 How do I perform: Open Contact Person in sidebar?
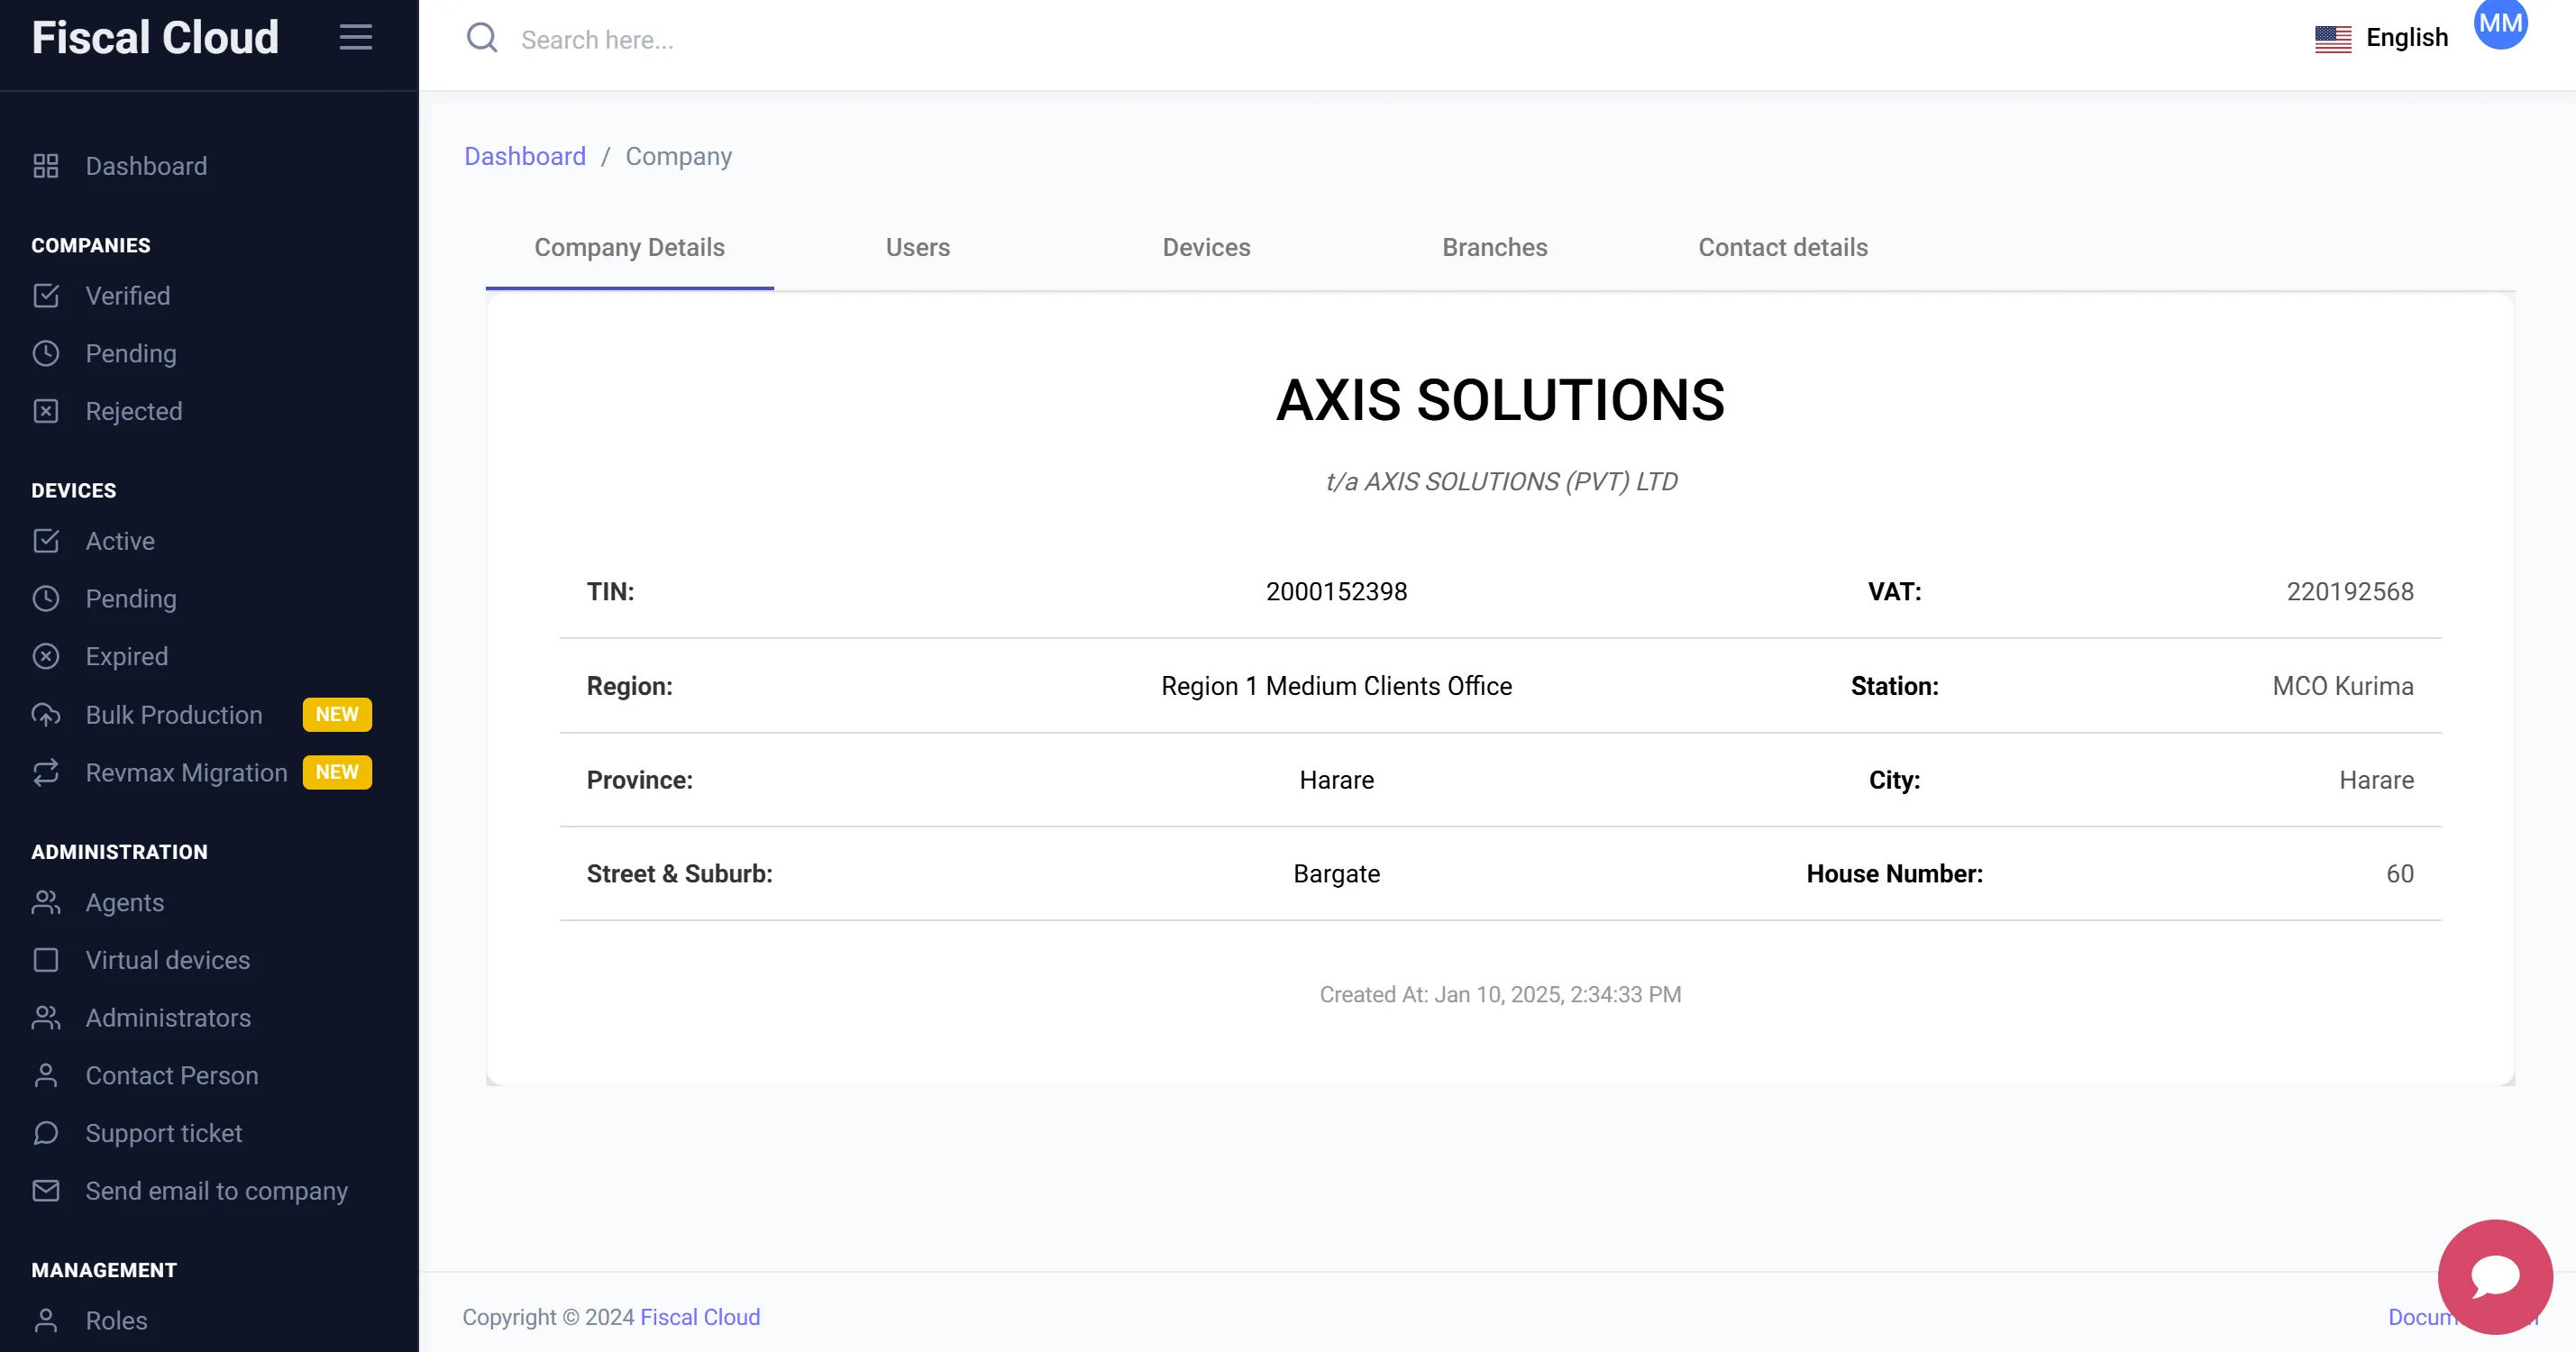[172, 1076]
